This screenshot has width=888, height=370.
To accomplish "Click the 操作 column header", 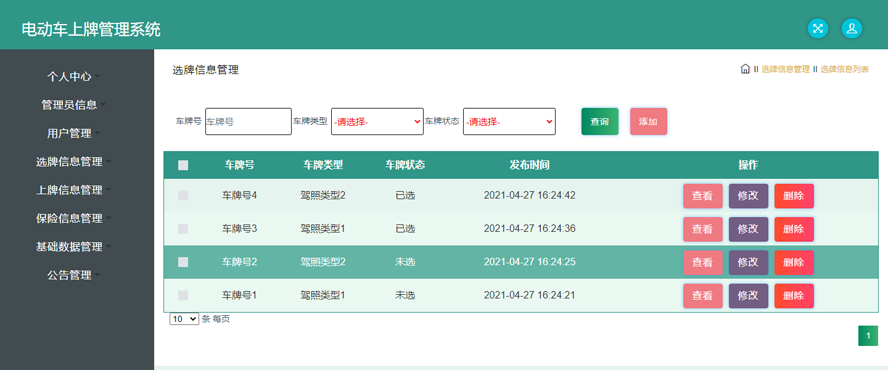I will coord(748,165).
